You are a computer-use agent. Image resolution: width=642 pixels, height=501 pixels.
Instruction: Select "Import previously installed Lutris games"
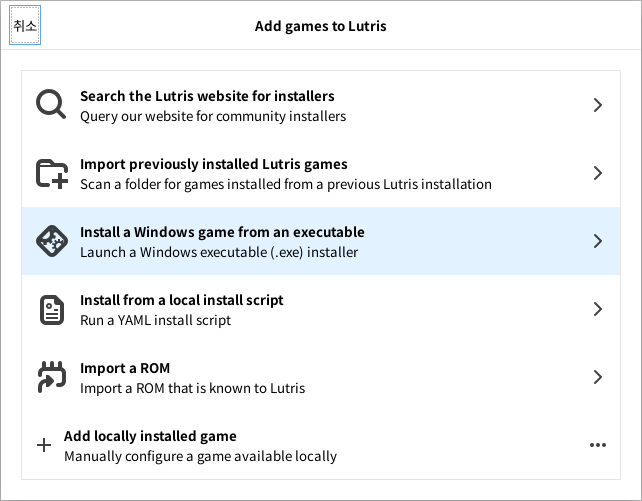214,164
